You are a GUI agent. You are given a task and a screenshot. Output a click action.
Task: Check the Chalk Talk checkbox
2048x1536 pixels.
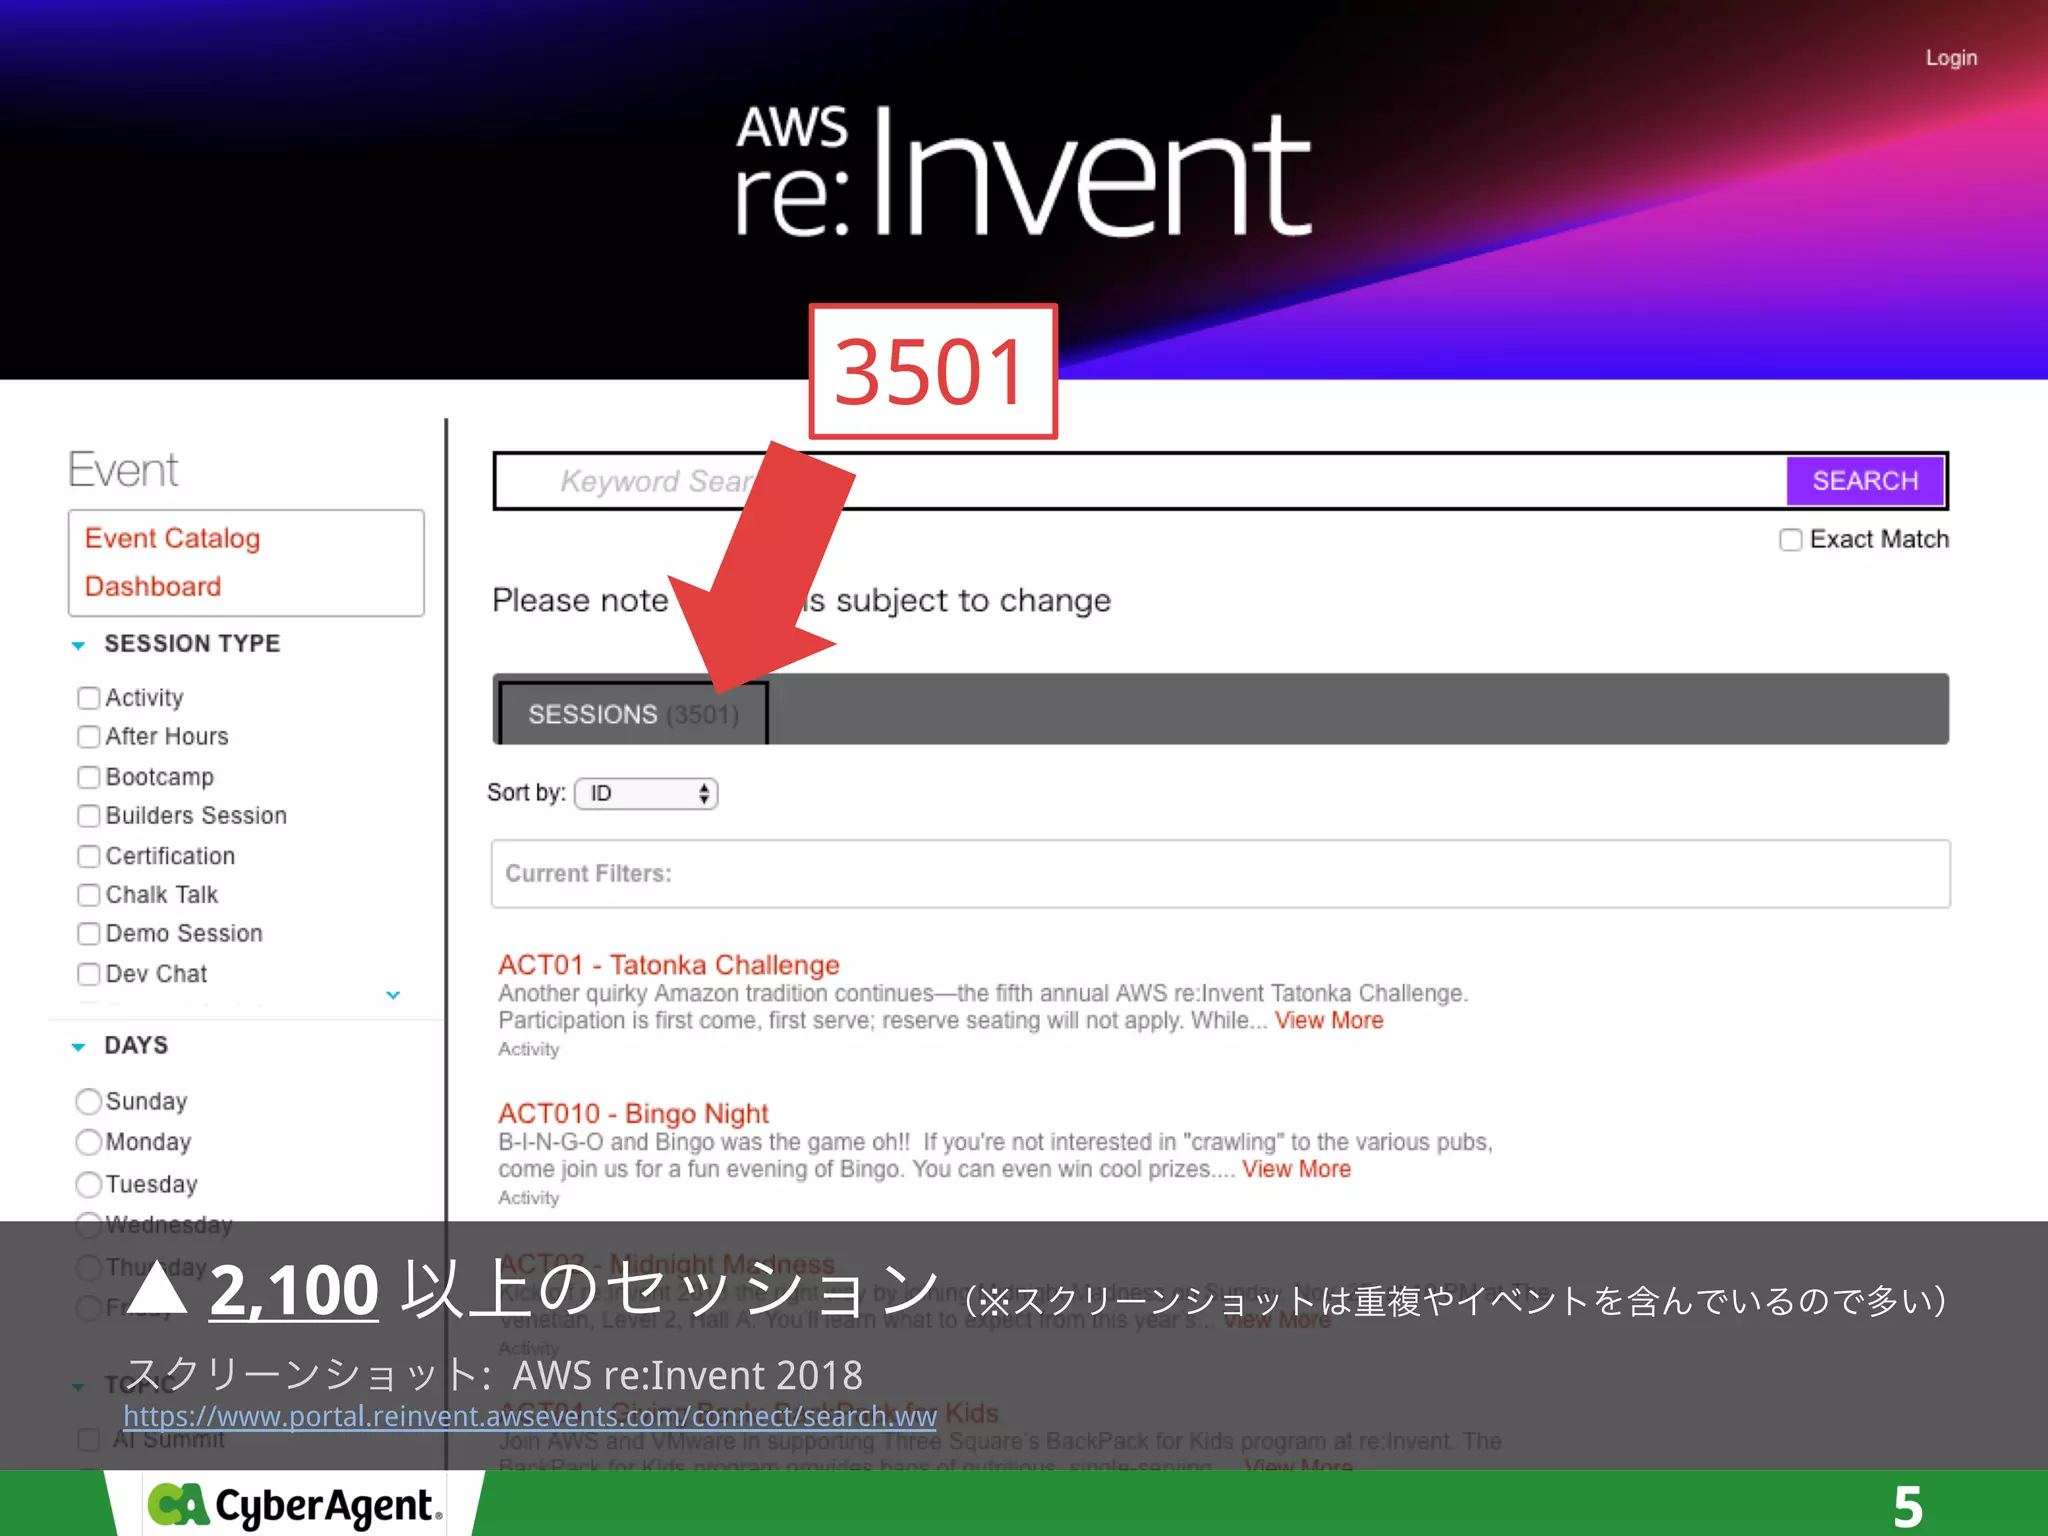tap(89, 895)
